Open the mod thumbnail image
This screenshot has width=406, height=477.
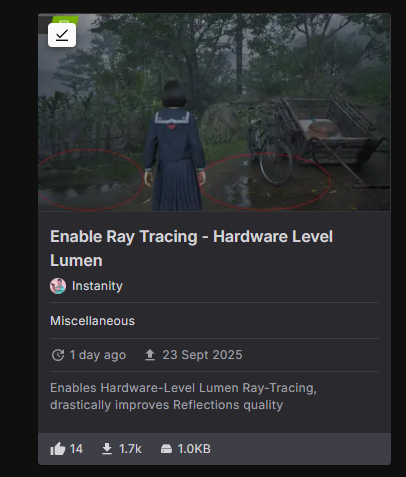pyautogui.click(x=214, y=112)
